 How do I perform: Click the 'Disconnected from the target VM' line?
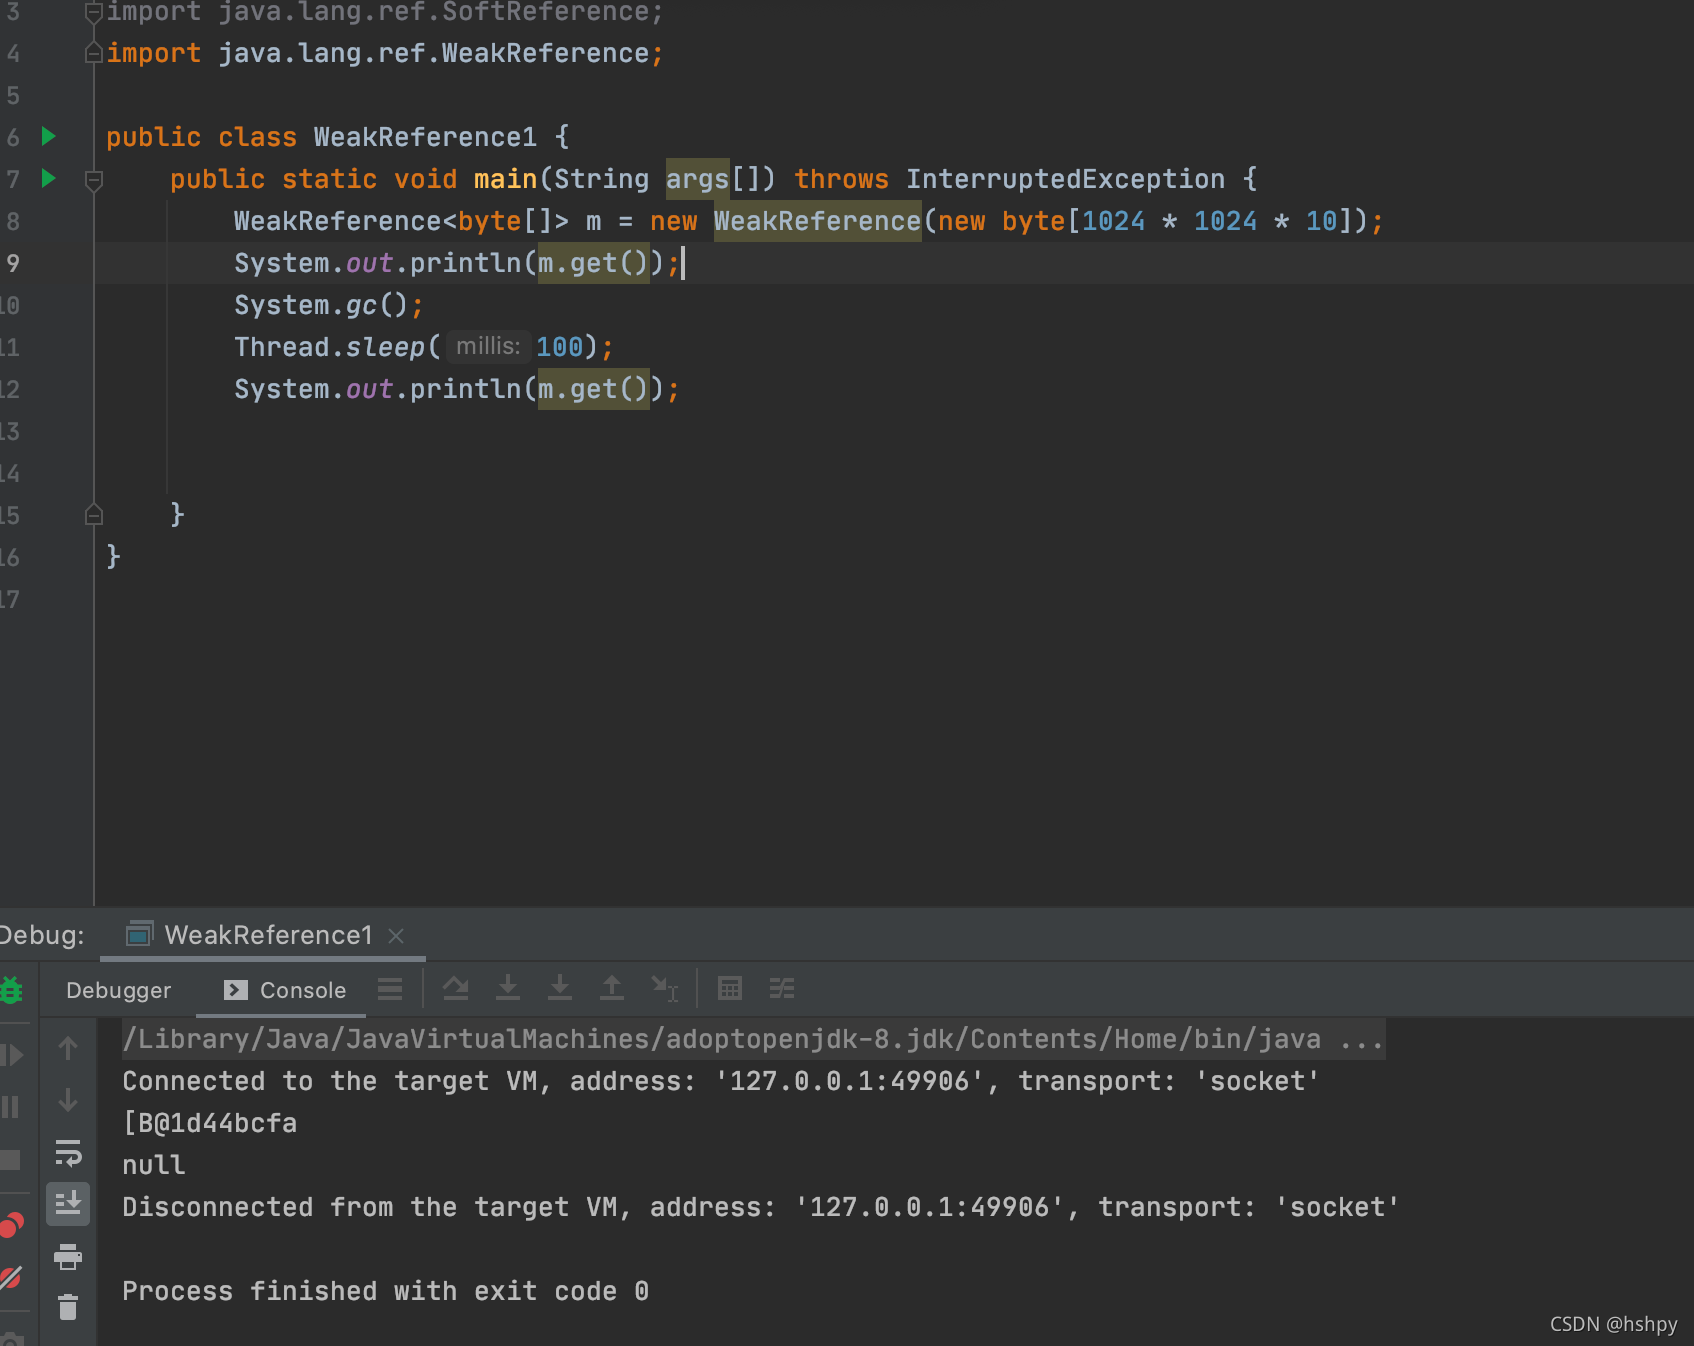click(761, 1207)
